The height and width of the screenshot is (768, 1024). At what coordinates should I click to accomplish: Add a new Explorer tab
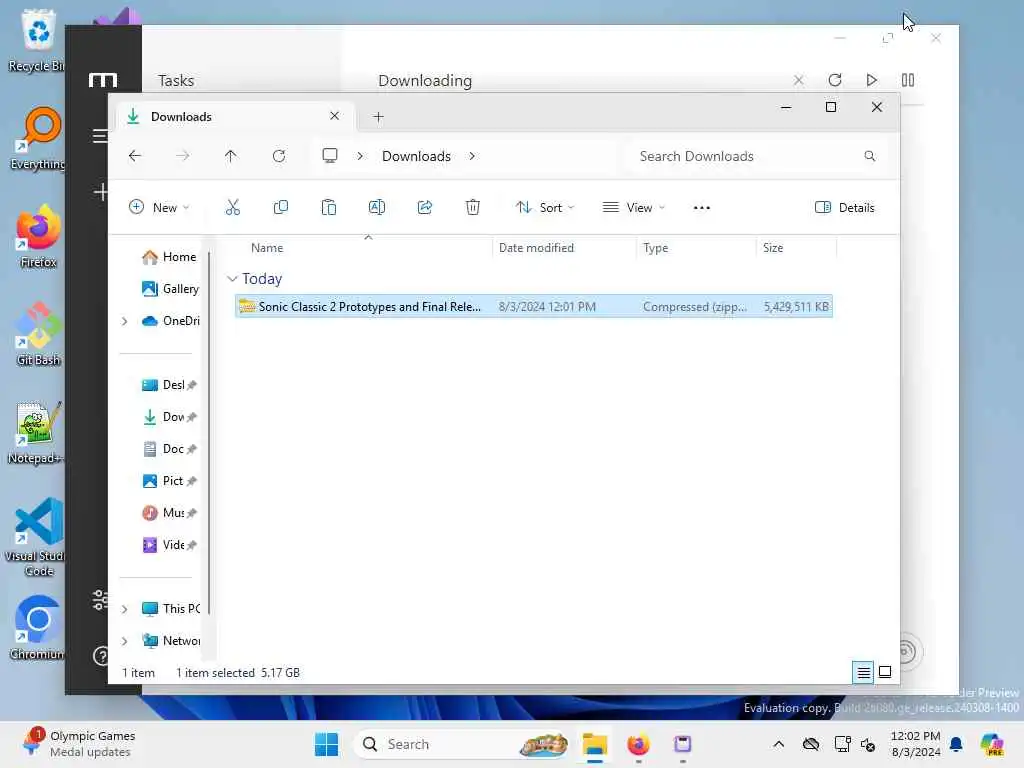(x=378, y=117)
